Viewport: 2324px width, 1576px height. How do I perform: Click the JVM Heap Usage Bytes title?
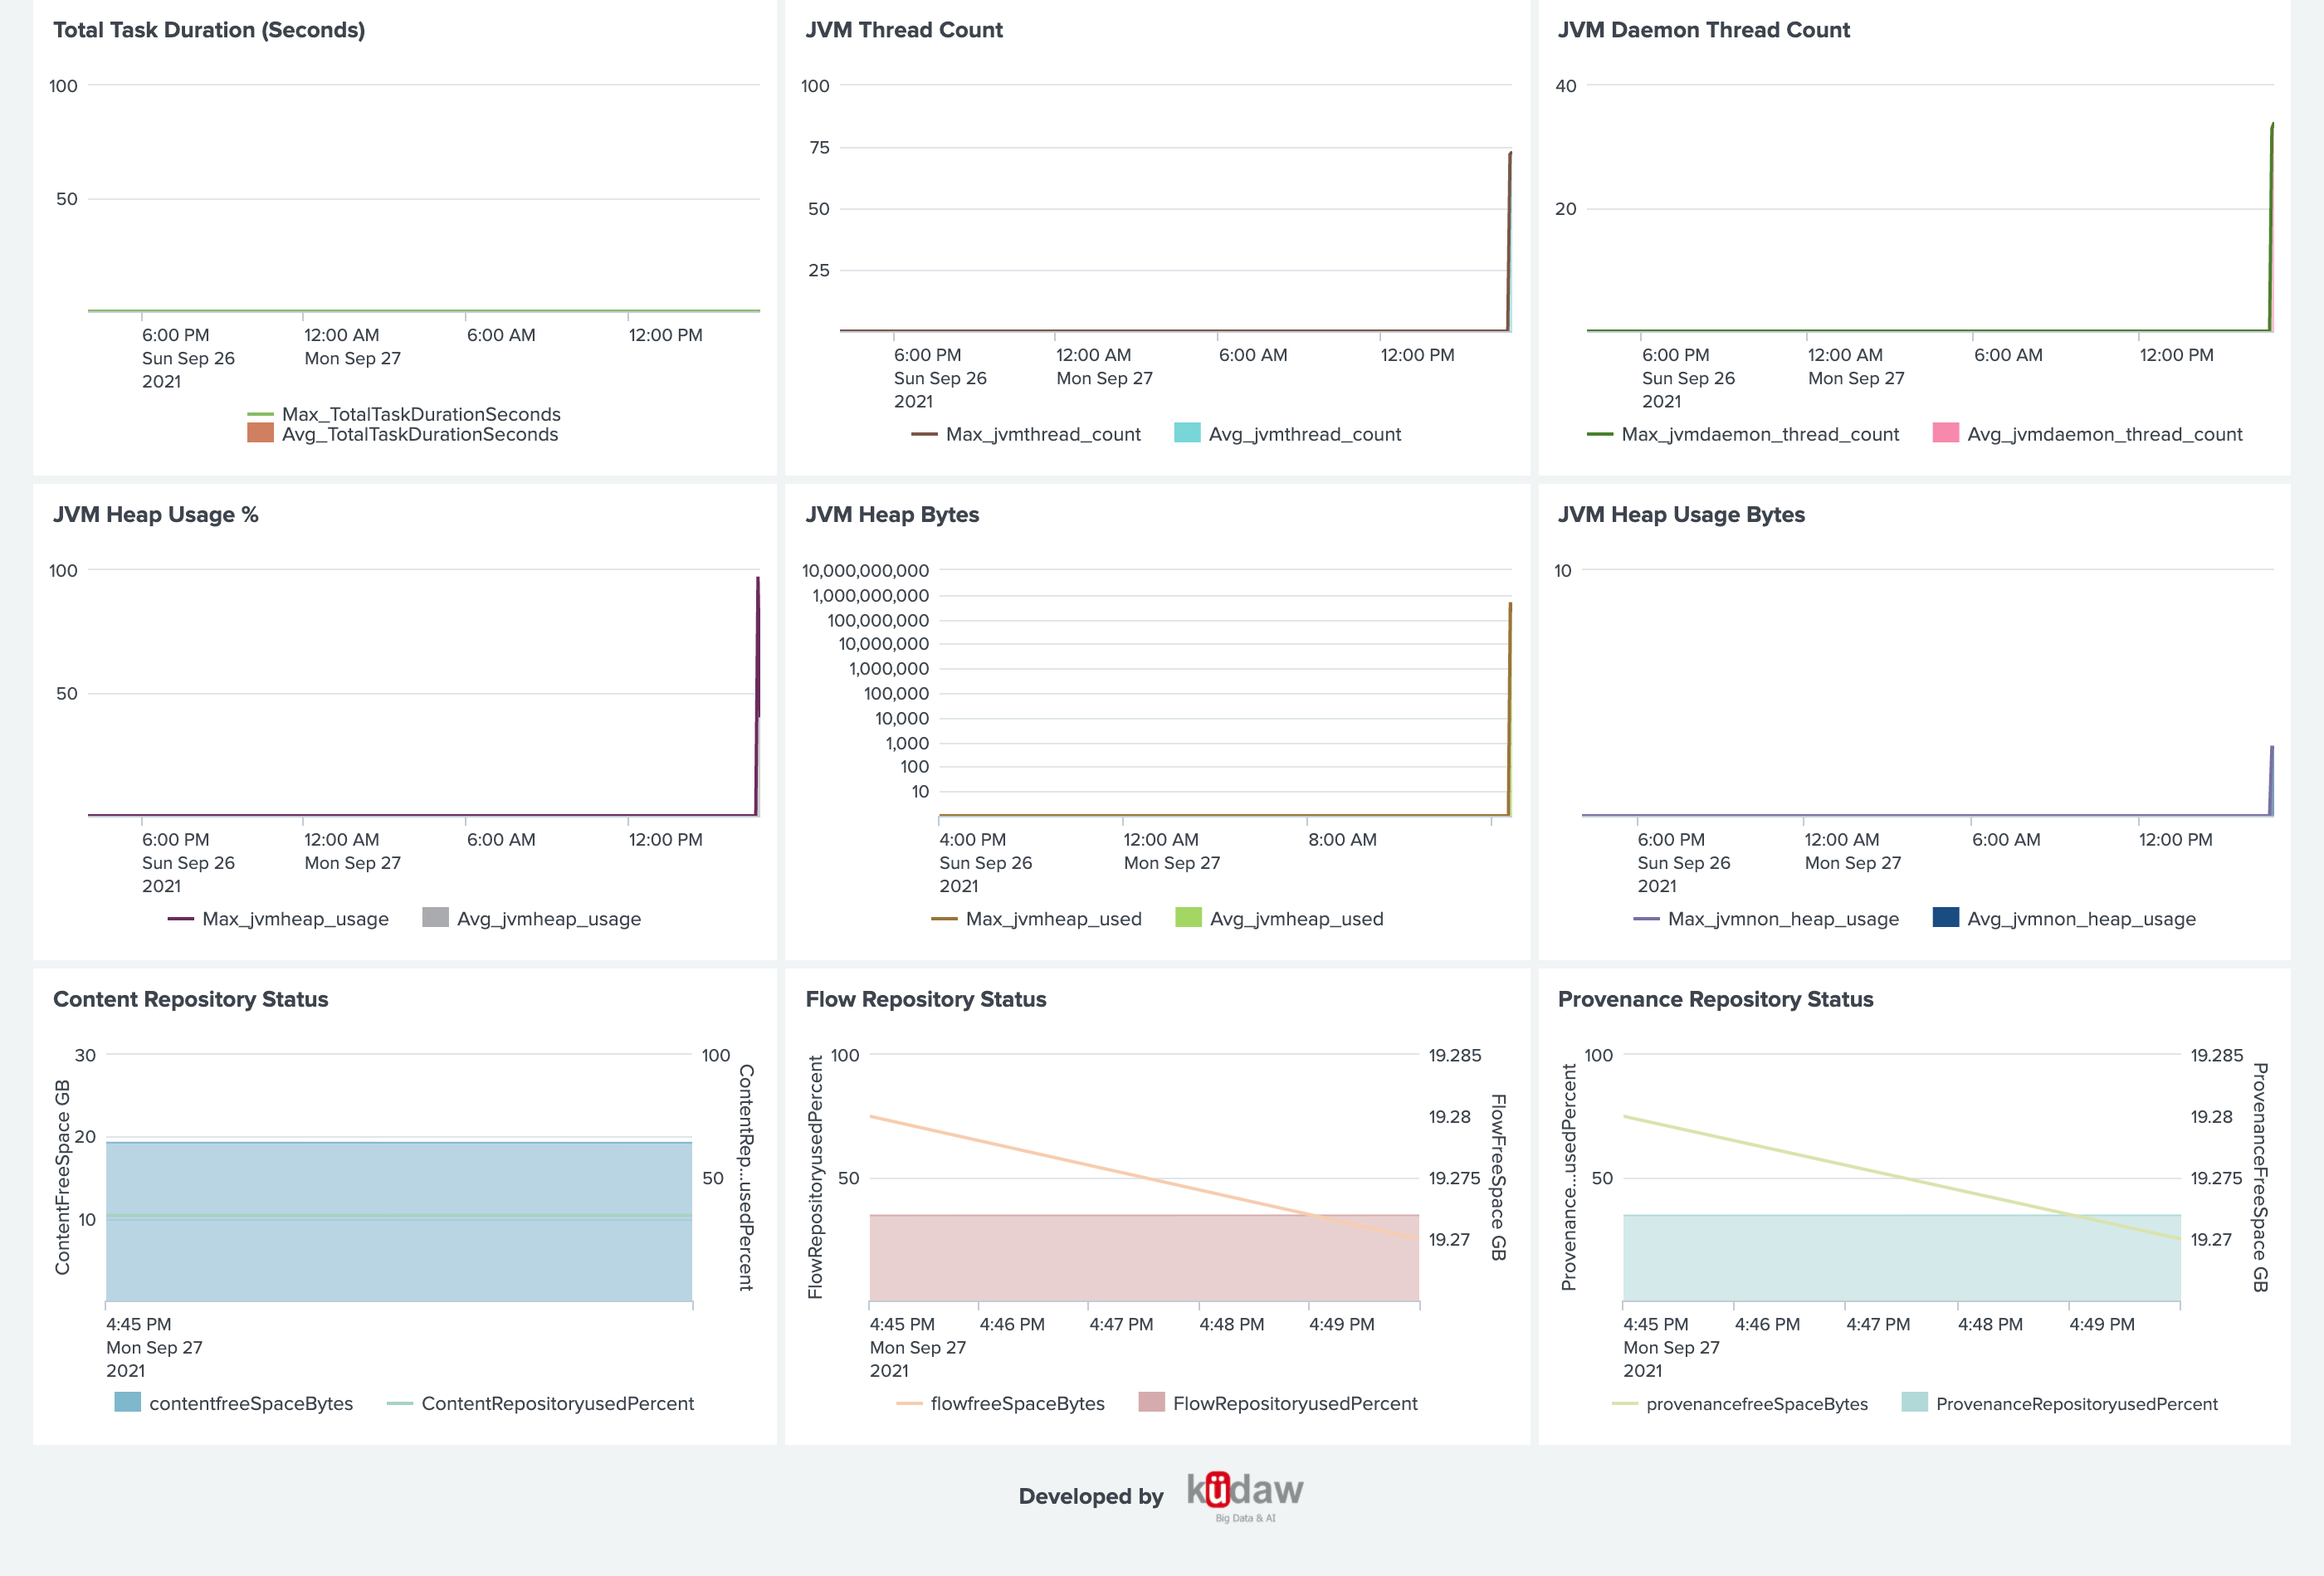point(1681,514)
